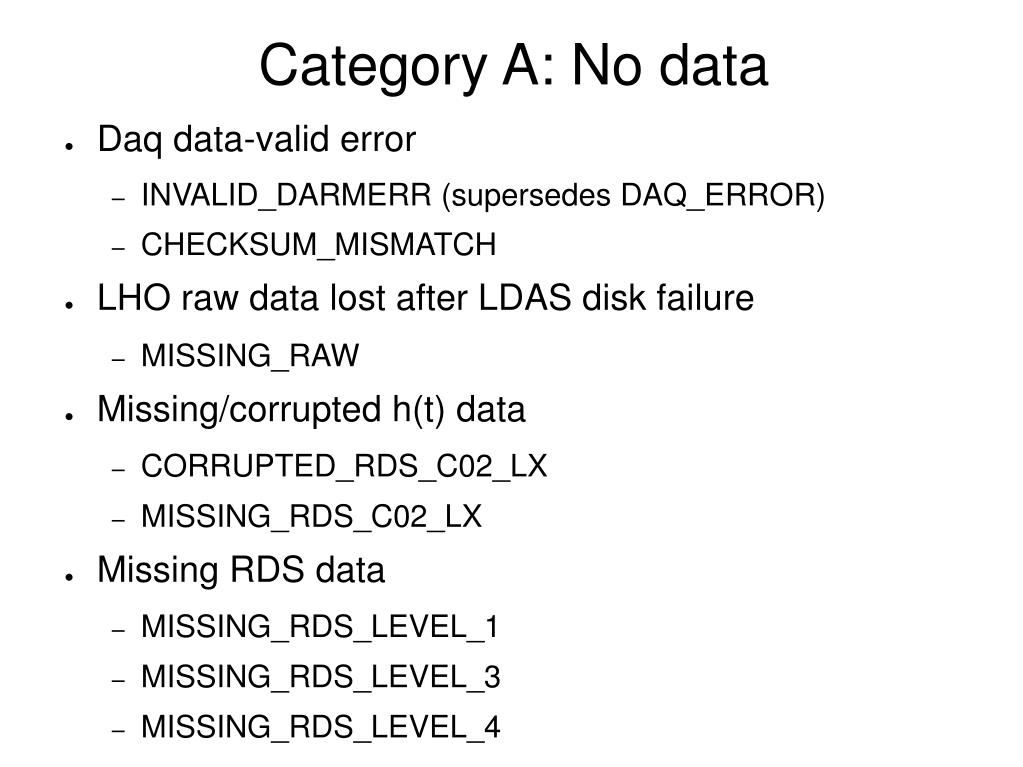Click the word supersedes in first sub-item
This screenshot has width=1023, height=767.
click(531, 197)
